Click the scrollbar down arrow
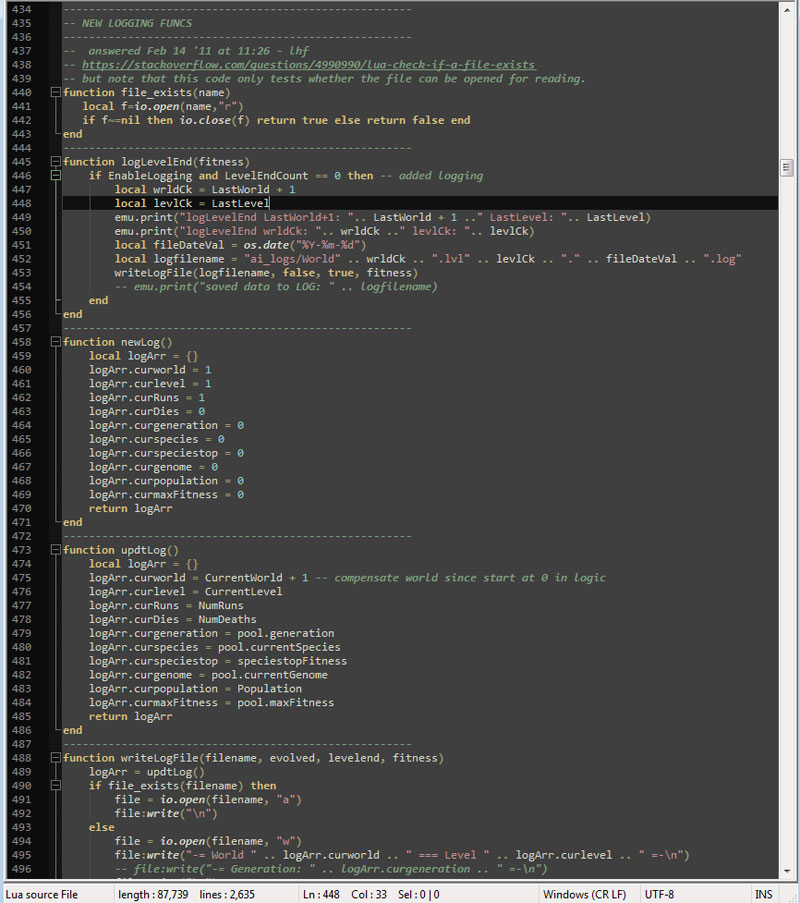This screenshot has width=800, height=903. pyautogui.click(x=787, y=872)
